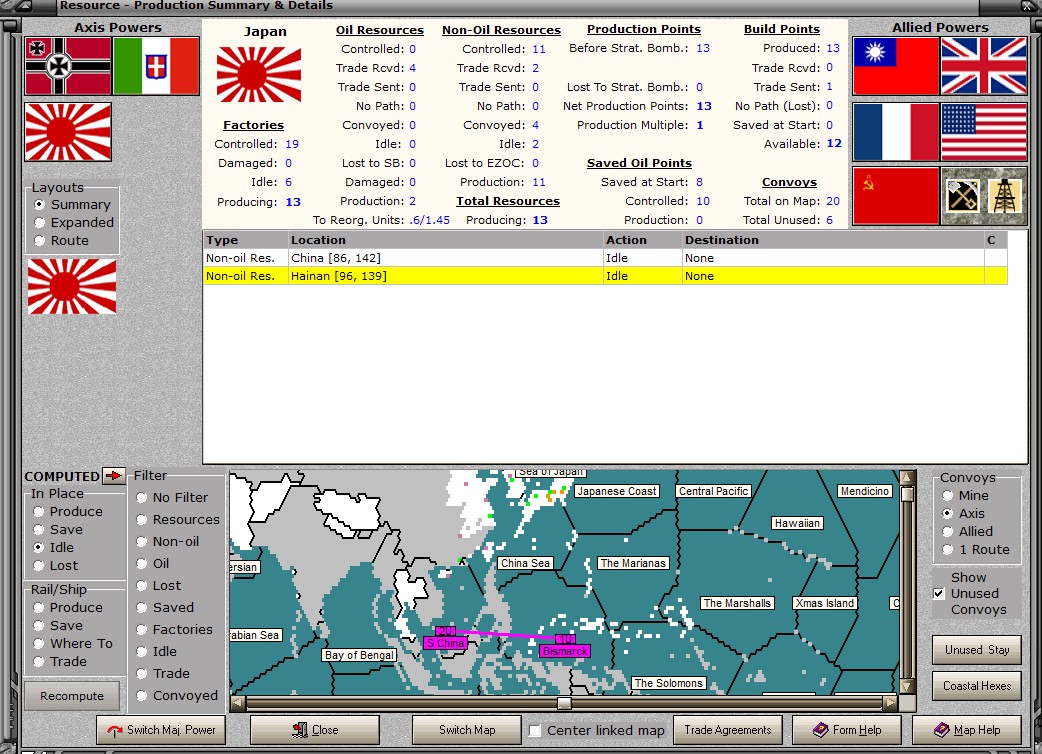Click the Coastal Hexes button
This screenshot has height=754, width=1042.
[977, 686]
